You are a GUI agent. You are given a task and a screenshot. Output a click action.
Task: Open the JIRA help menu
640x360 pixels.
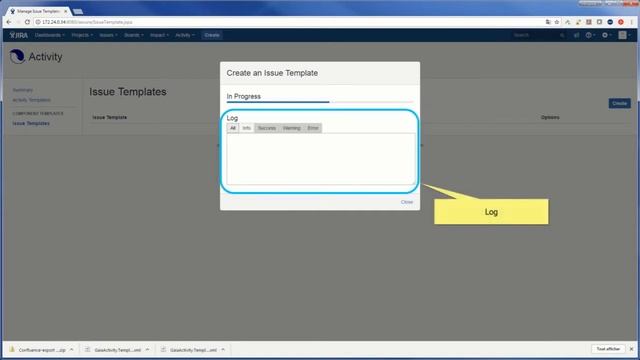pyautogui.click(x=590, y=36)
